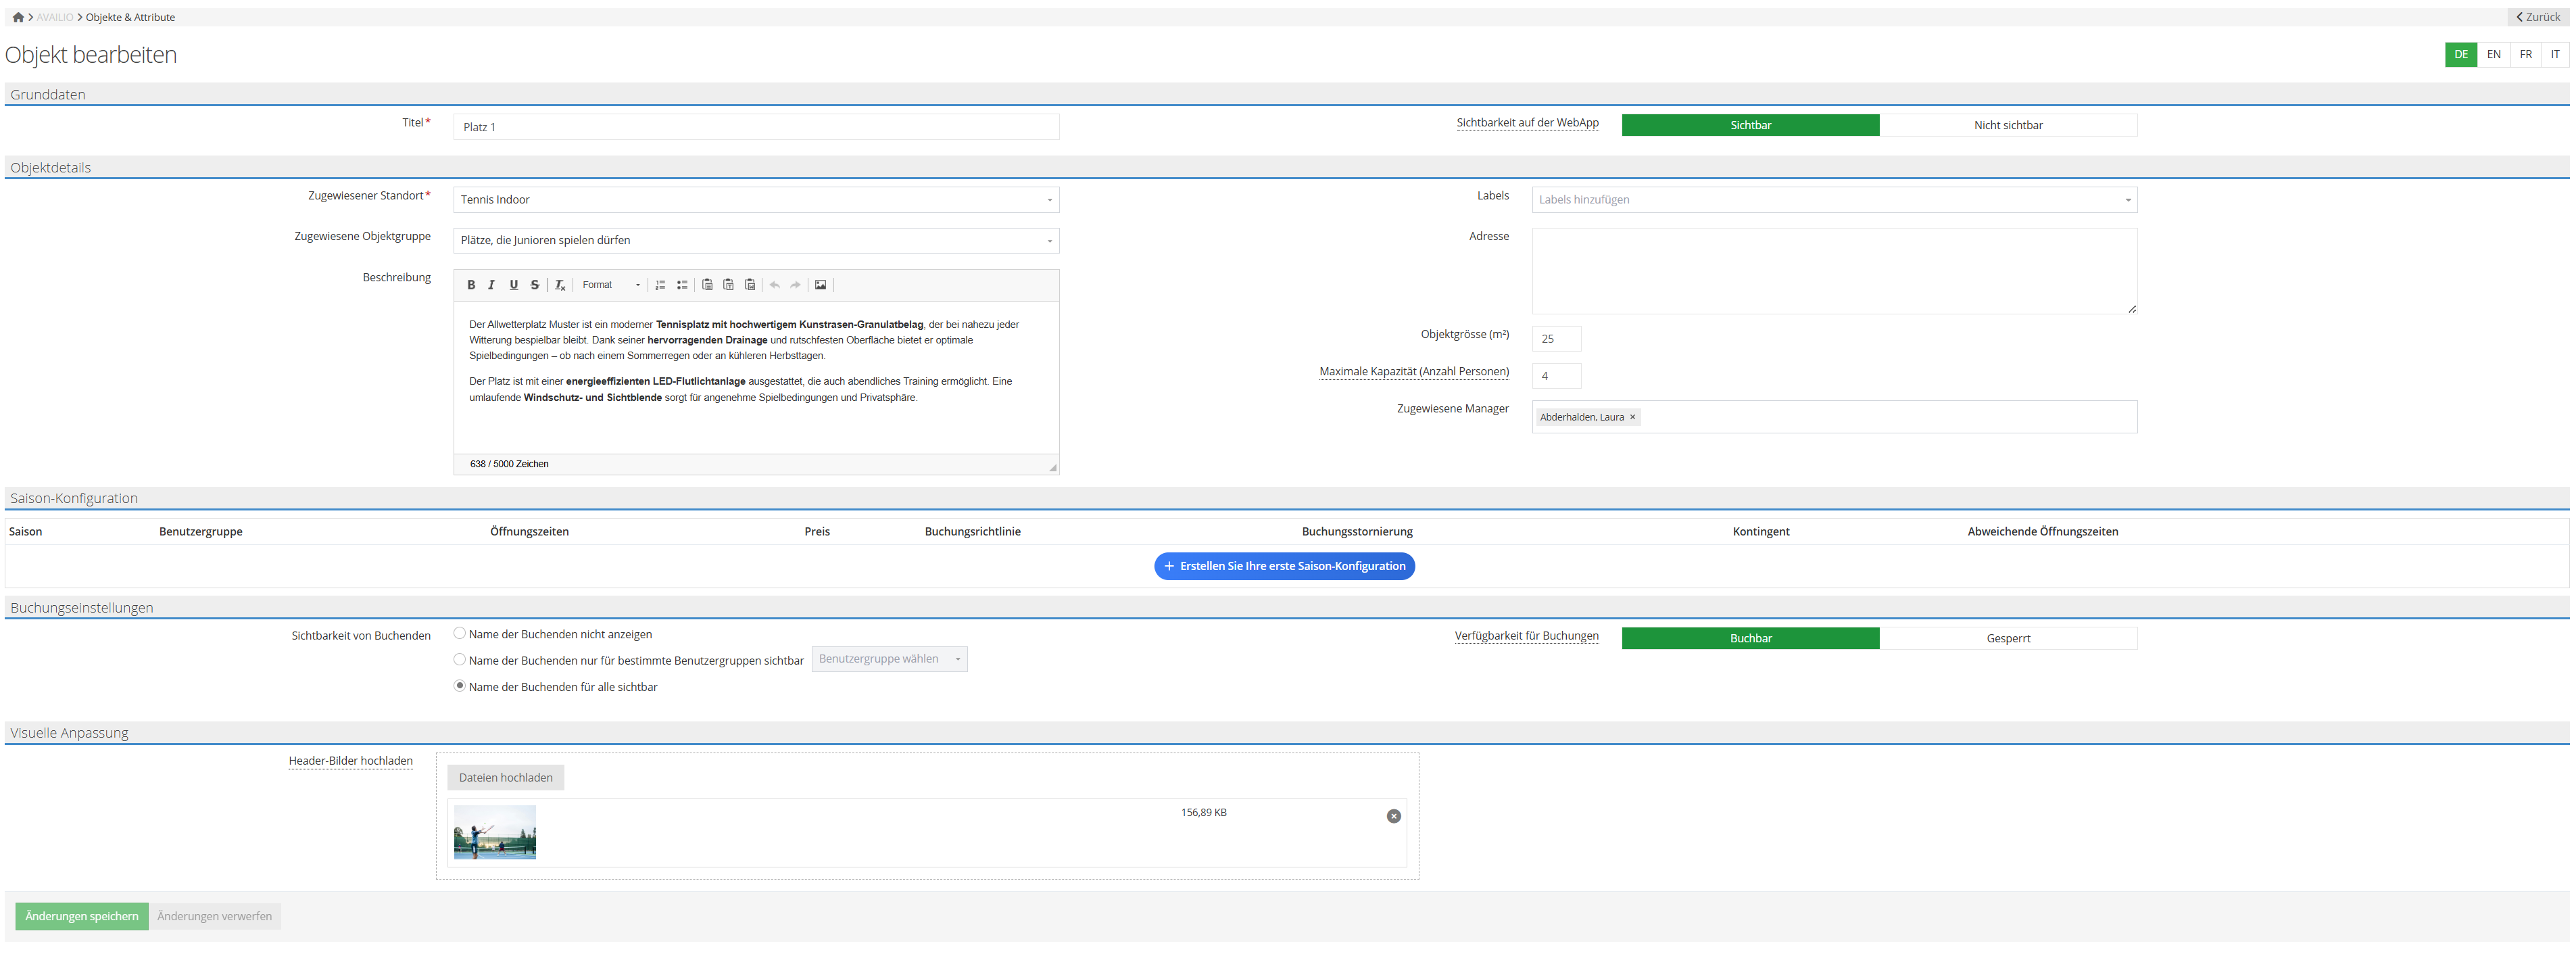Click the paste as plain text icon
Viewport: 2576px width, 954px height.
729,285
